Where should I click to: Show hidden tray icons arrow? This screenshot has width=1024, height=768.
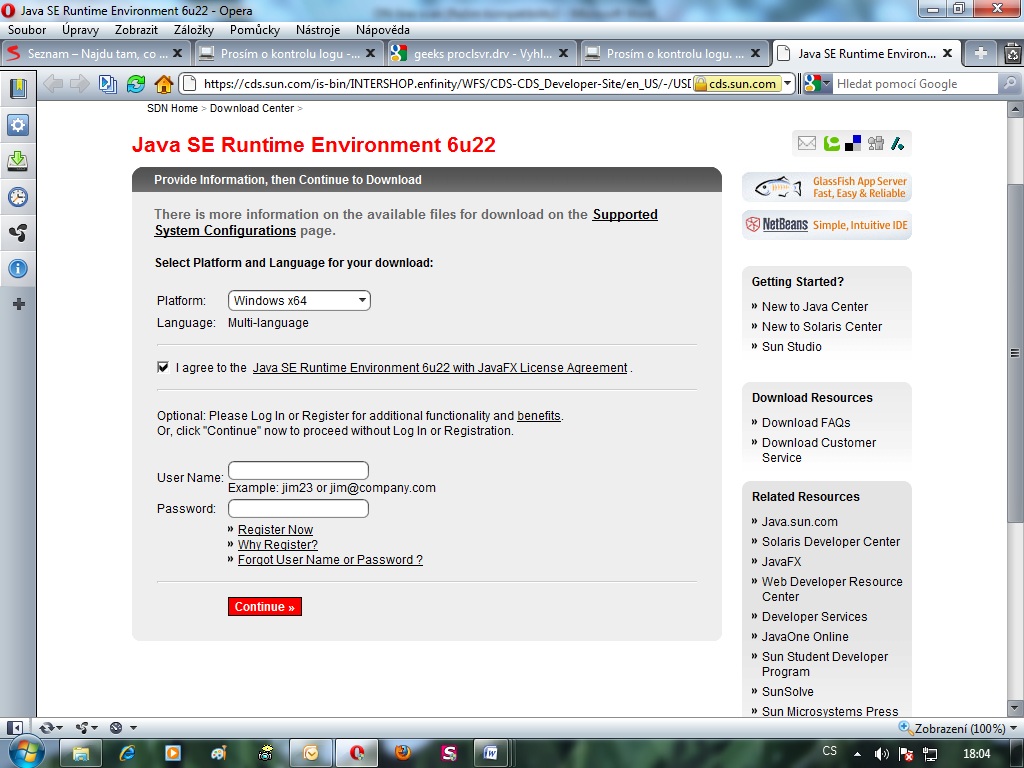[x=857, y=754]
